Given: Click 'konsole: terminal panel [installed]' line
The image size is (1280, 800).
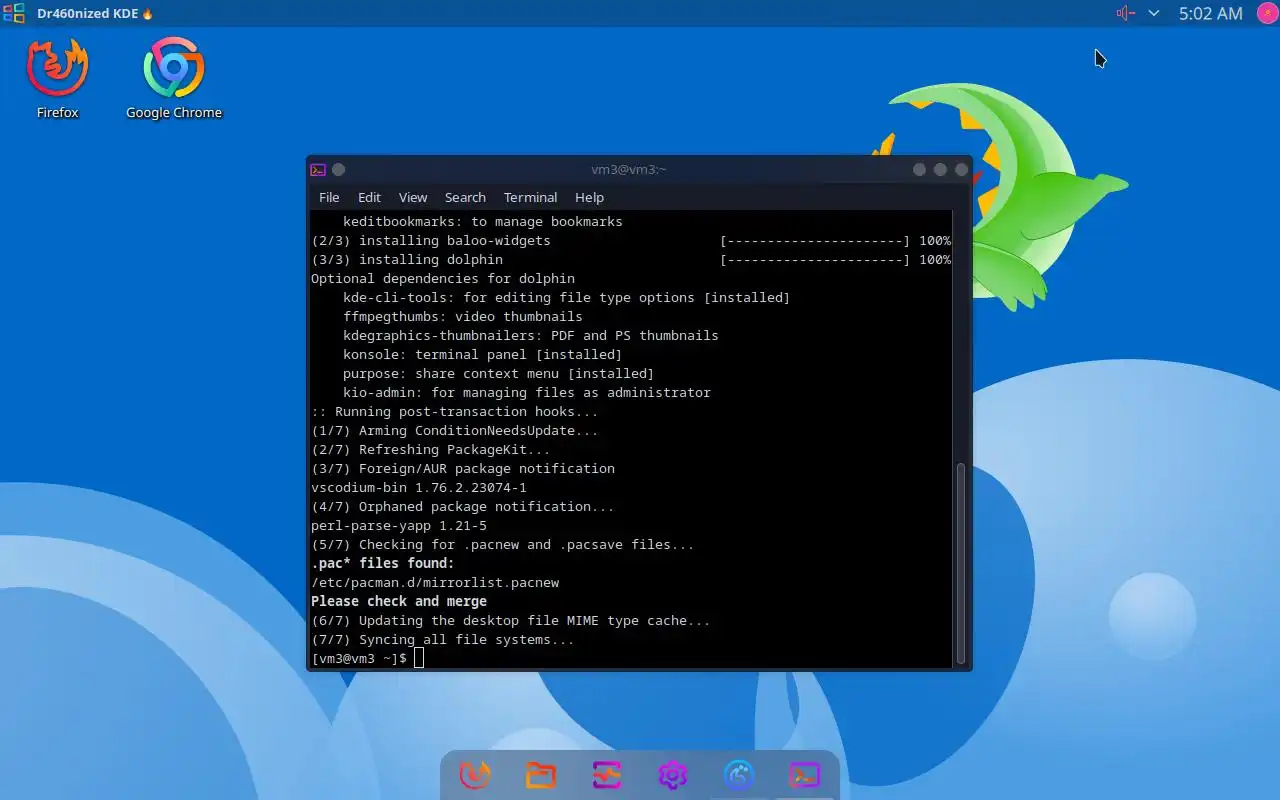Looking at the screenshot, I should (483, 354).
